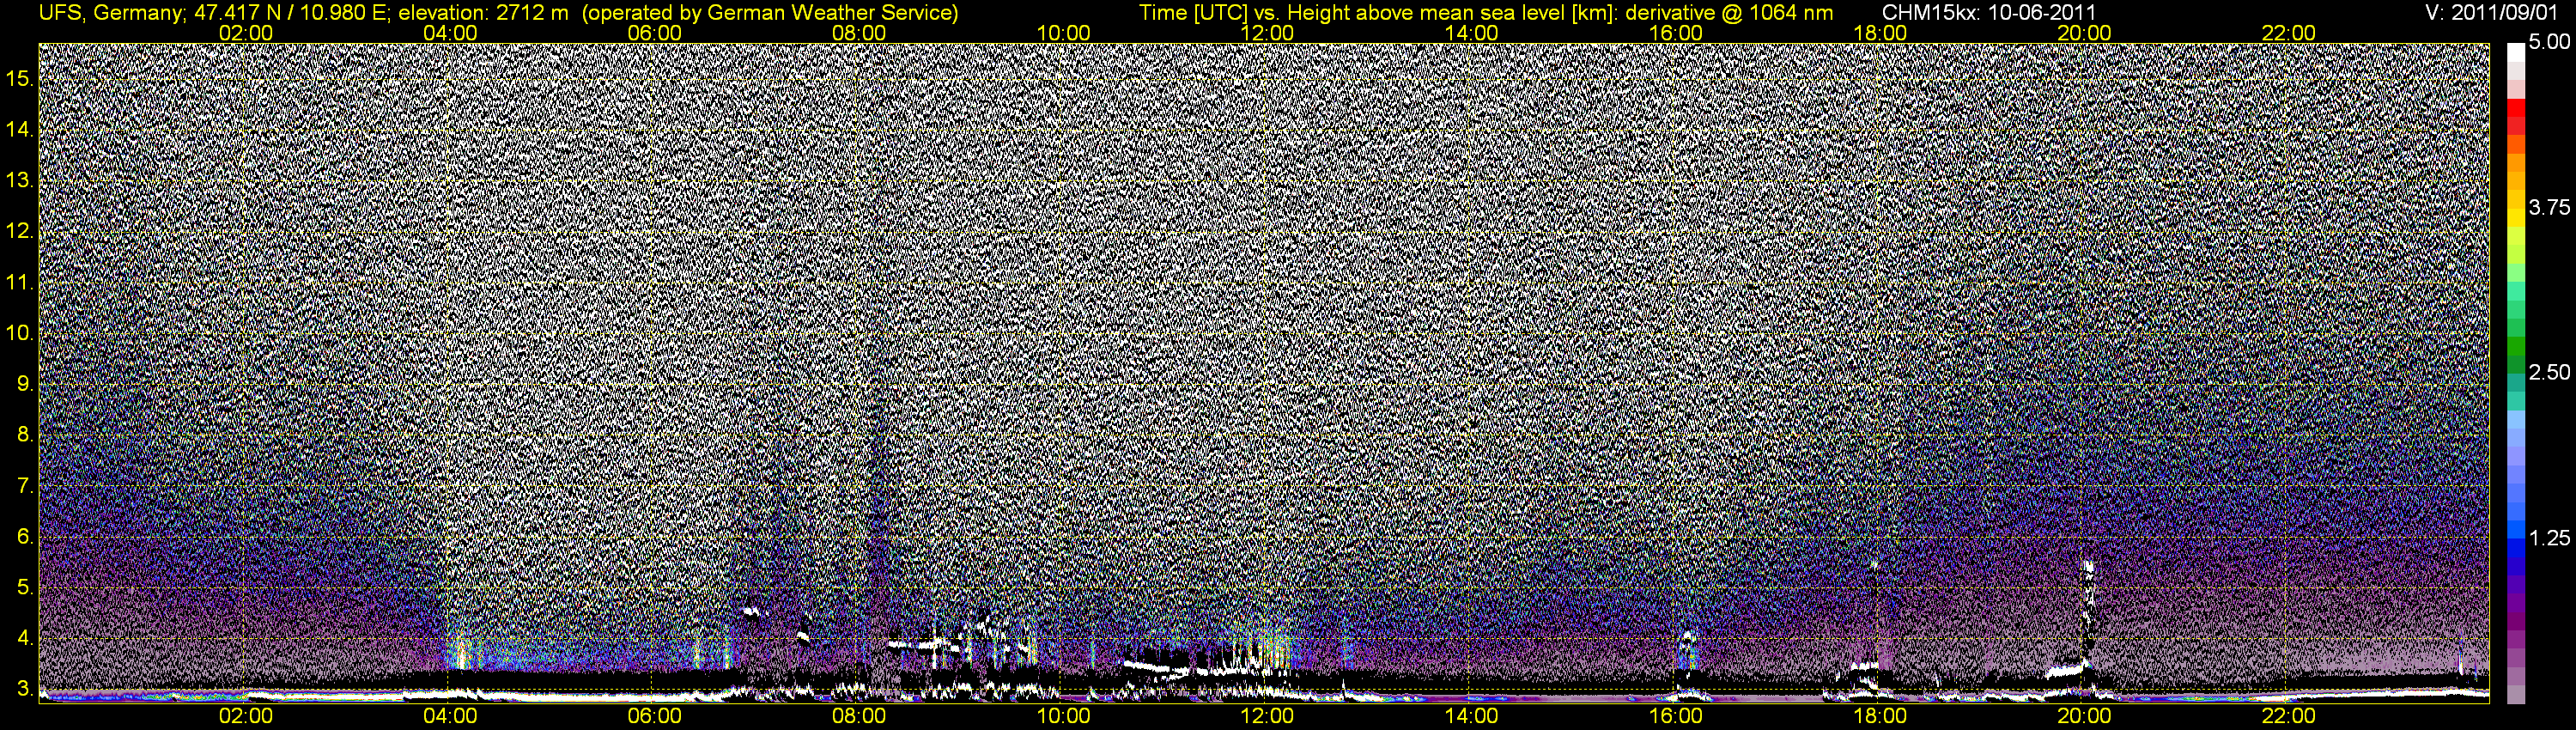Select the 4 km height axis label
Screen dimensions: 2576x730
click(25, 638)
